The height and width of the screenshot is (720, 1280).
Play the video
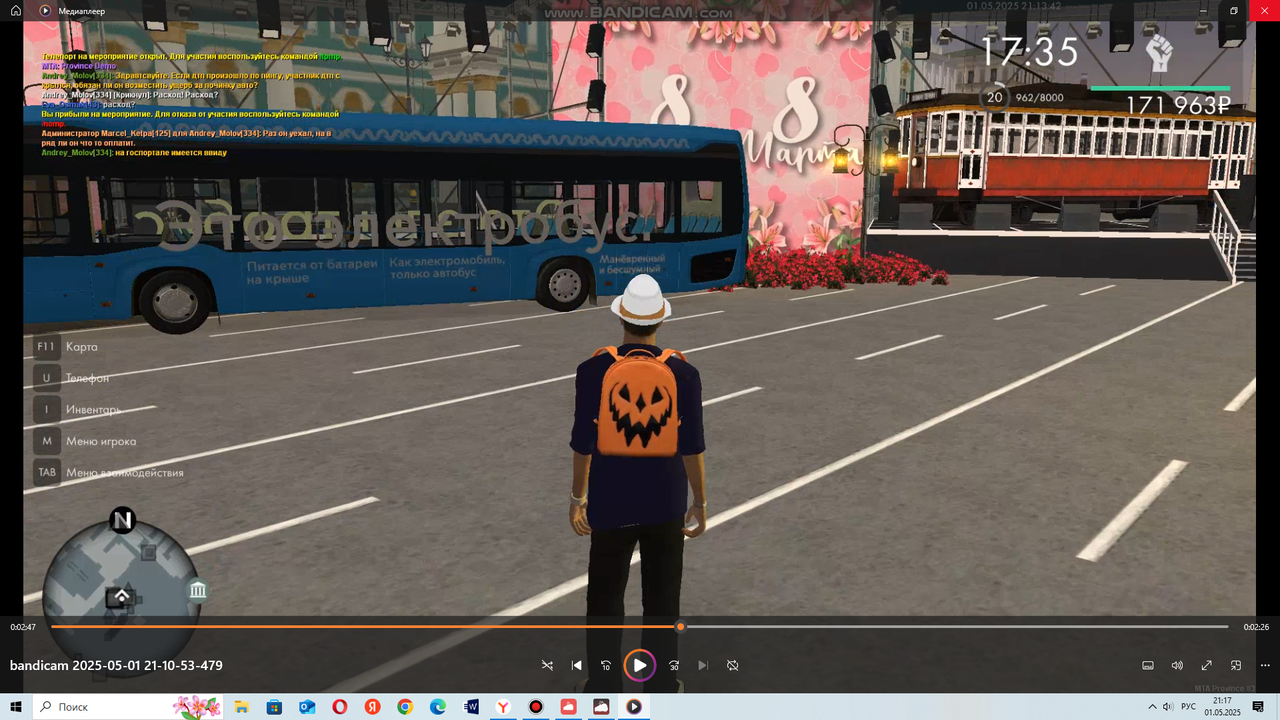point(640,665)
